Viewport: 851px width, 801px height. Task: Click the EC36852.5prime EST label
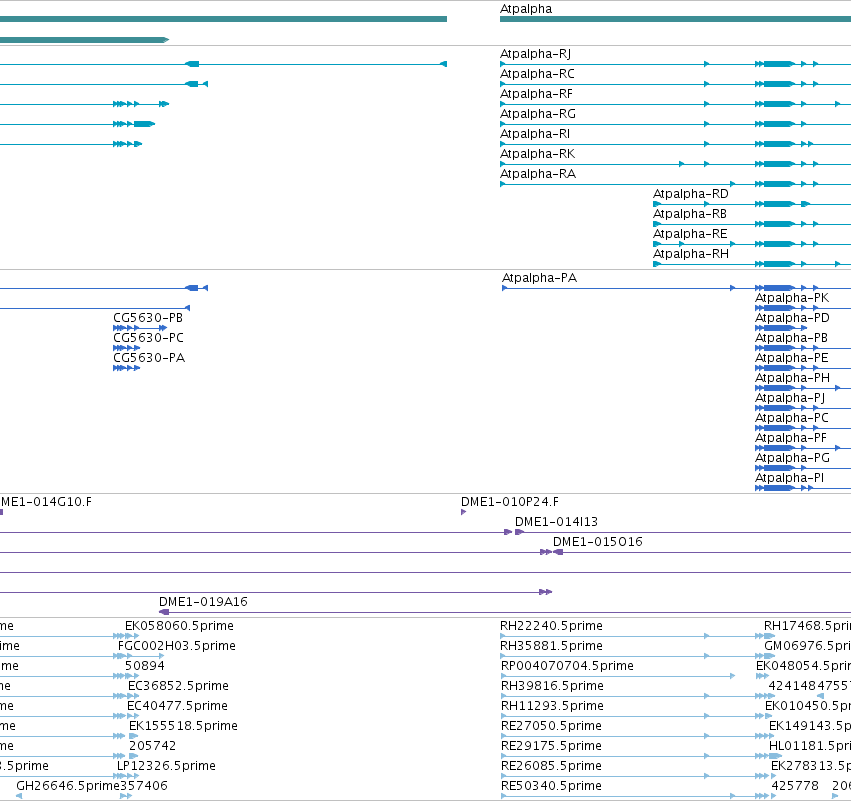[x=178, y=687]
